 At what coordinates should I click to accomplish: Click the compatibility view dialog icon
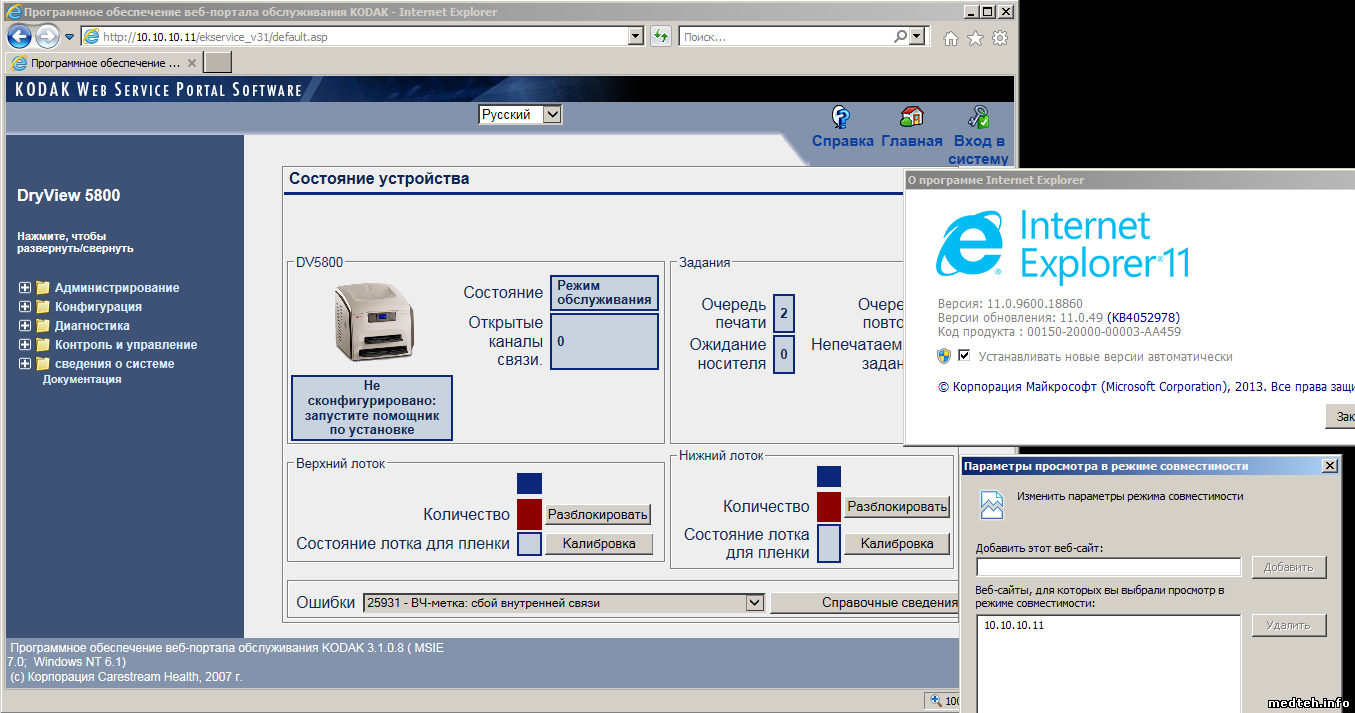[x=991, y=505]
